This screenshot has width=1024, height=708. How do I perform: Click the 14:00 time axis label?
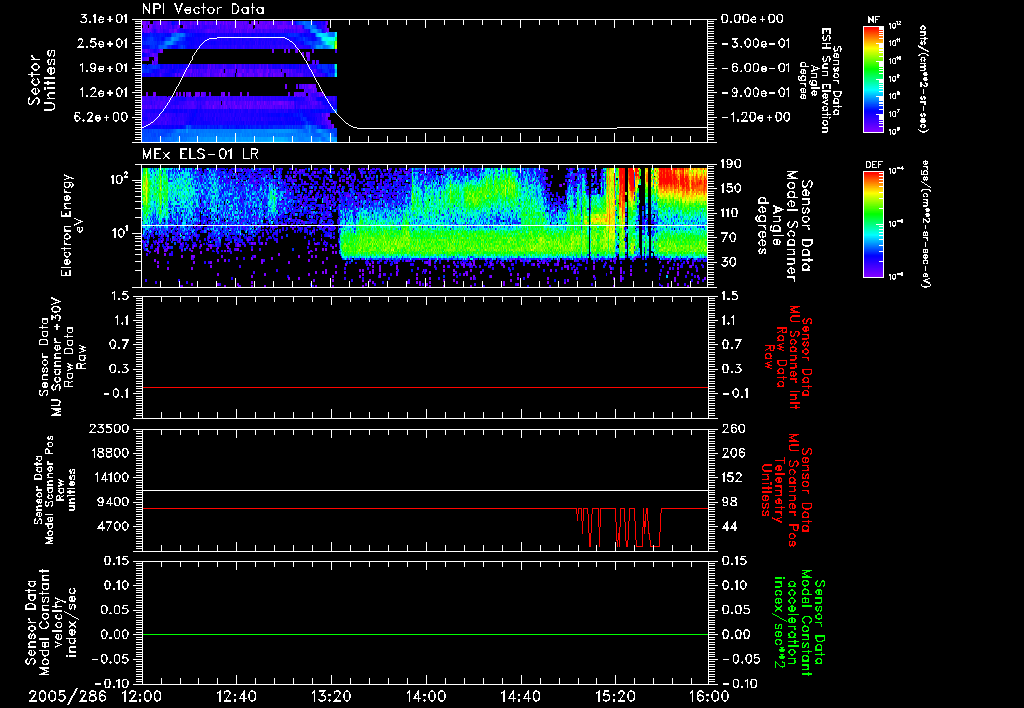click(425, 696)
